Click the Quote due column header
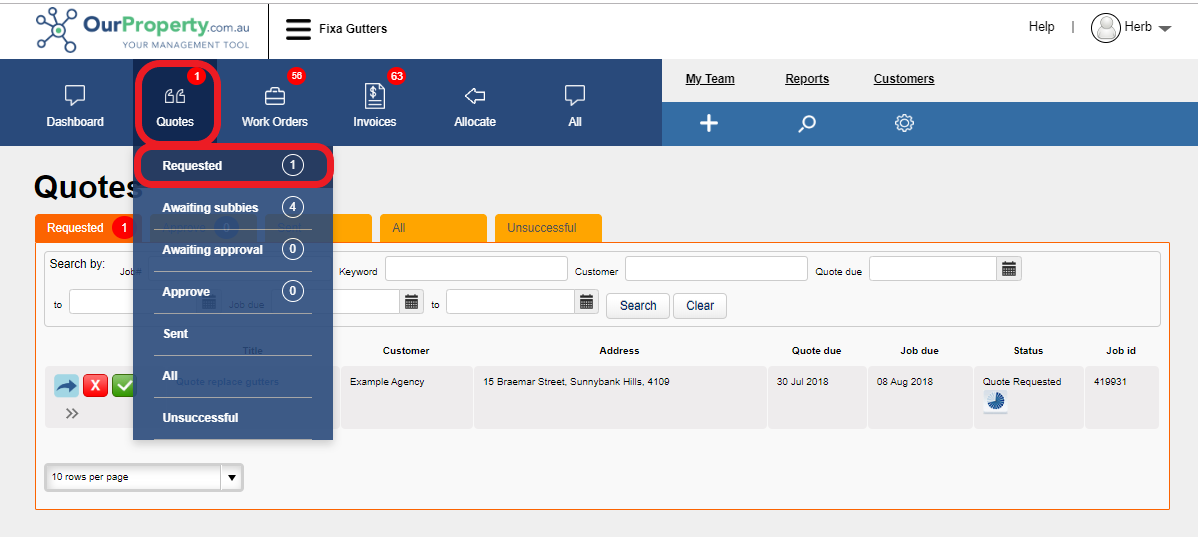The height and width of the screenshot is (537, 1198). click(x=817, y=351)
